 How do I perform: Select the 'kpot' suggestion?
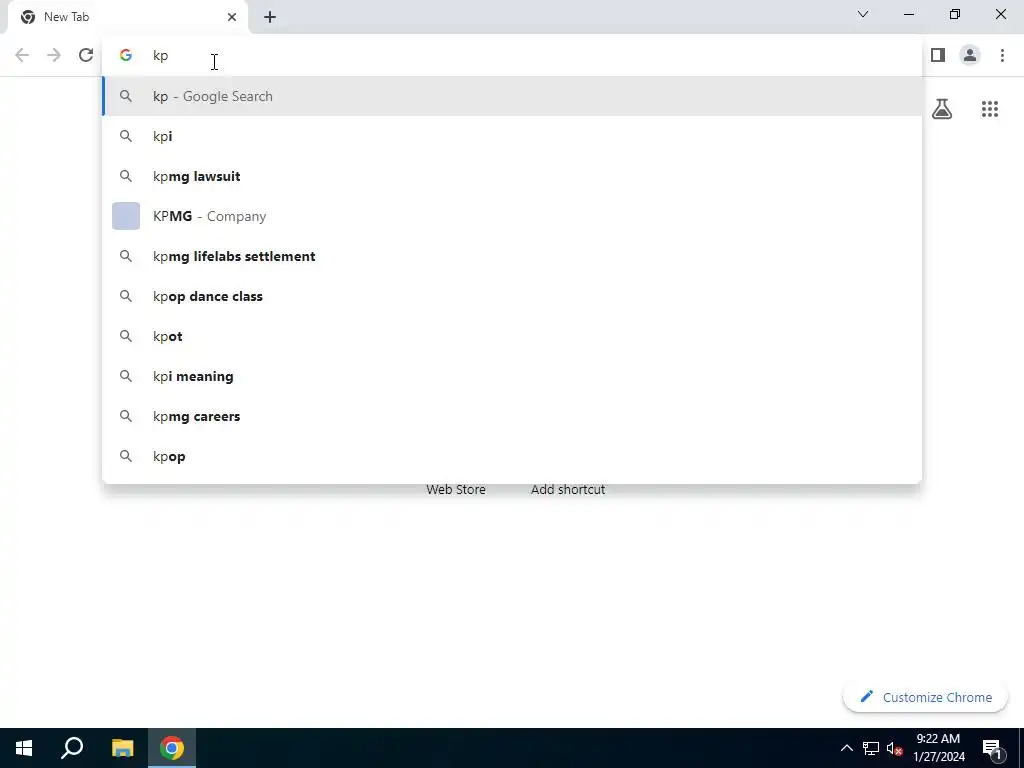(x=512, y=336)
